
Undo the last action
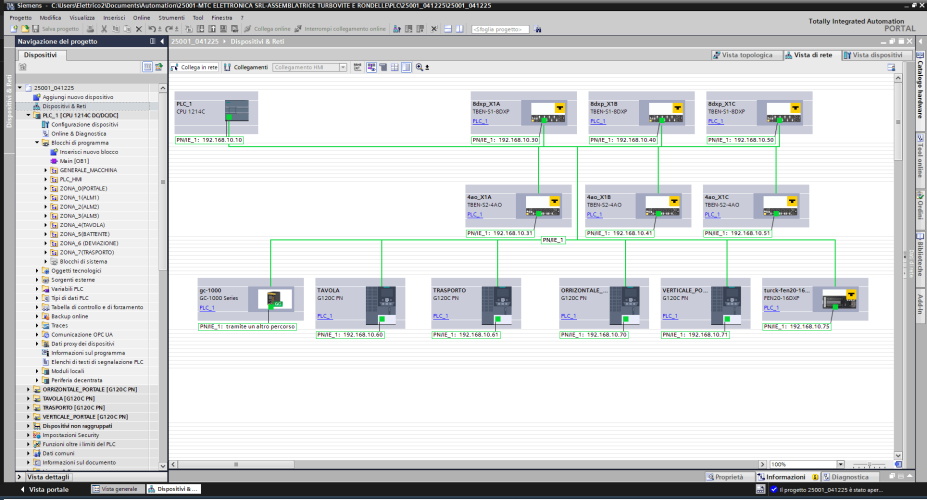(153, 29)
